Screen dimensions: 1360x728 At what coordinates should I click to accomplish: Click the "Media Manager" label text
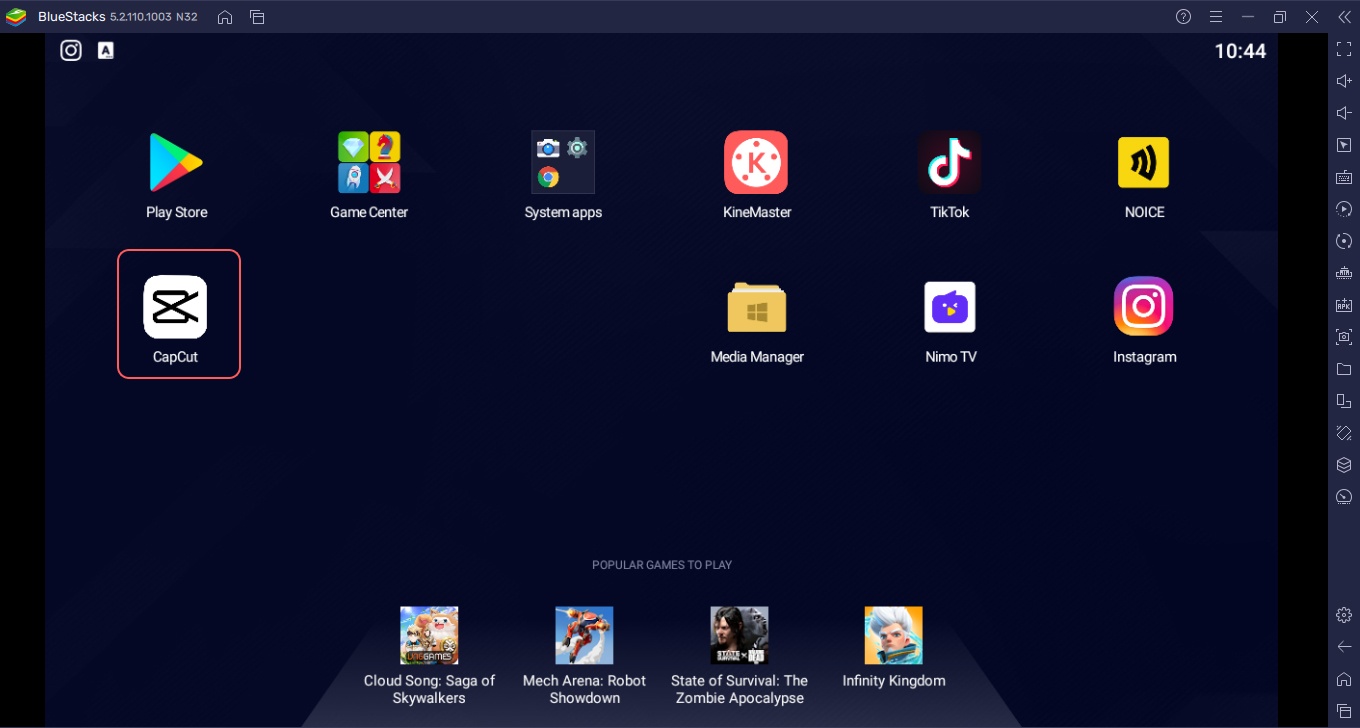[757, 357]
